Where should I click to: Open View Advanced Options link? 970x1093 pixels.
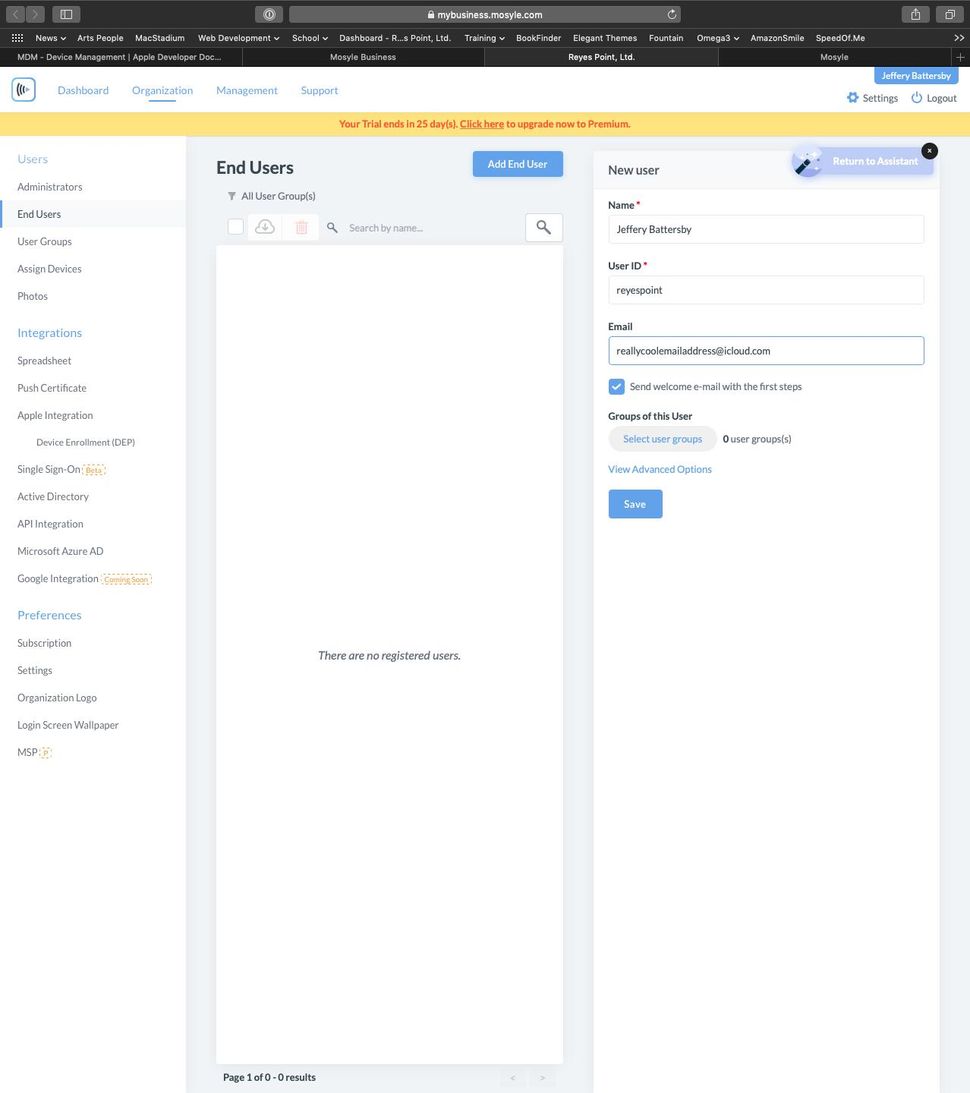tap(659, 469)
